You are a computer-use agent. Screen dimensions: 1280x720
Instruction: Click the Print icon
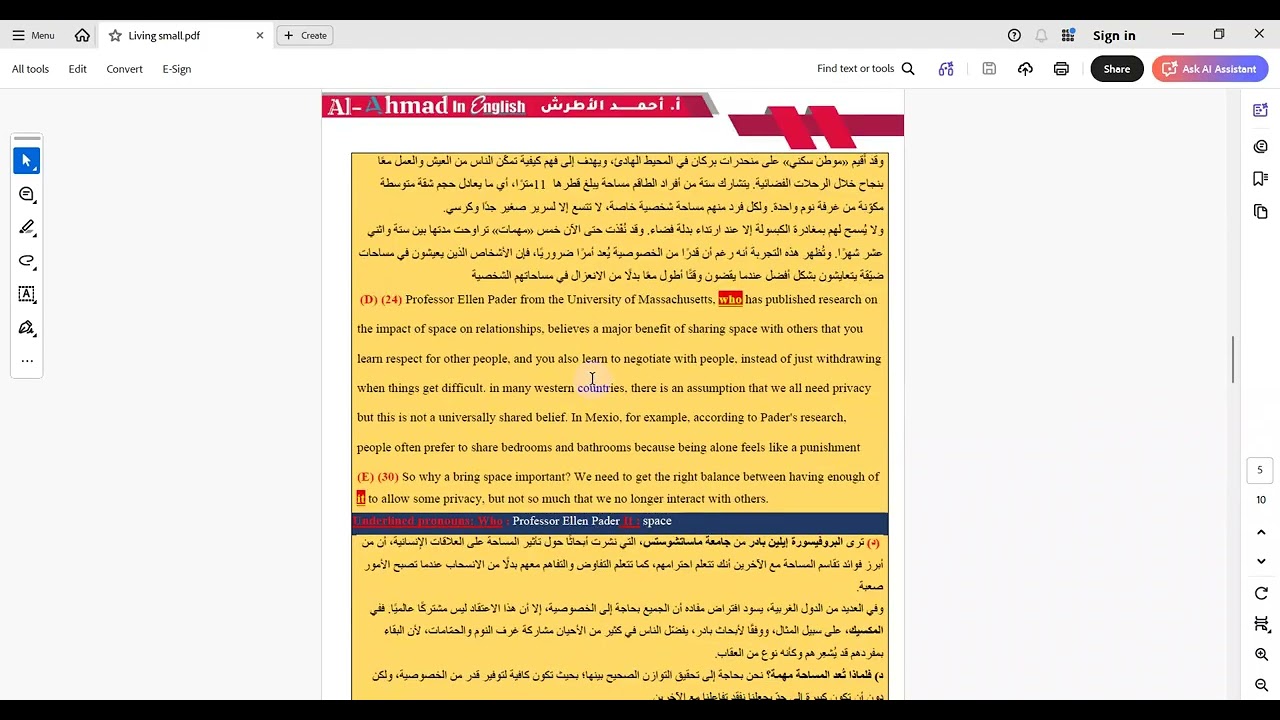(x=1061, y=69)
